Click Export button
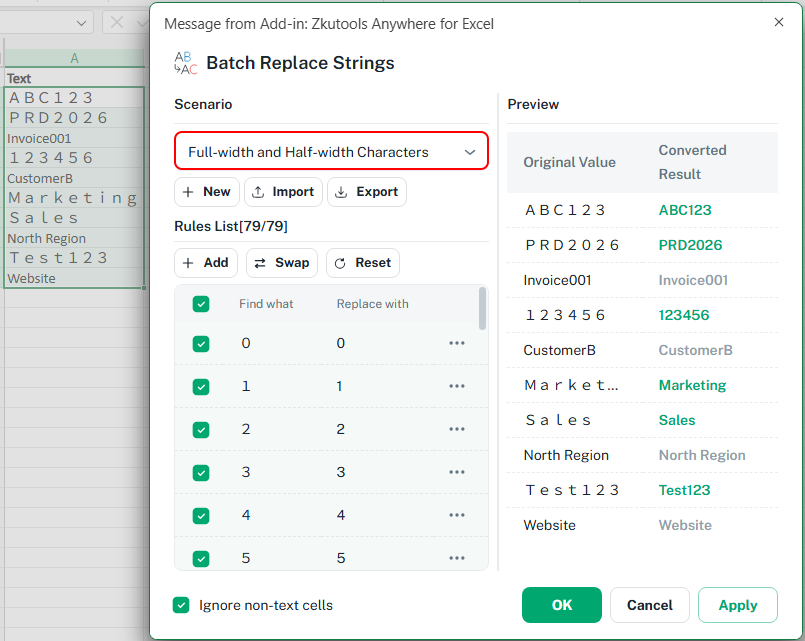This screenshot has height=641, width=805. coord(367,192)
